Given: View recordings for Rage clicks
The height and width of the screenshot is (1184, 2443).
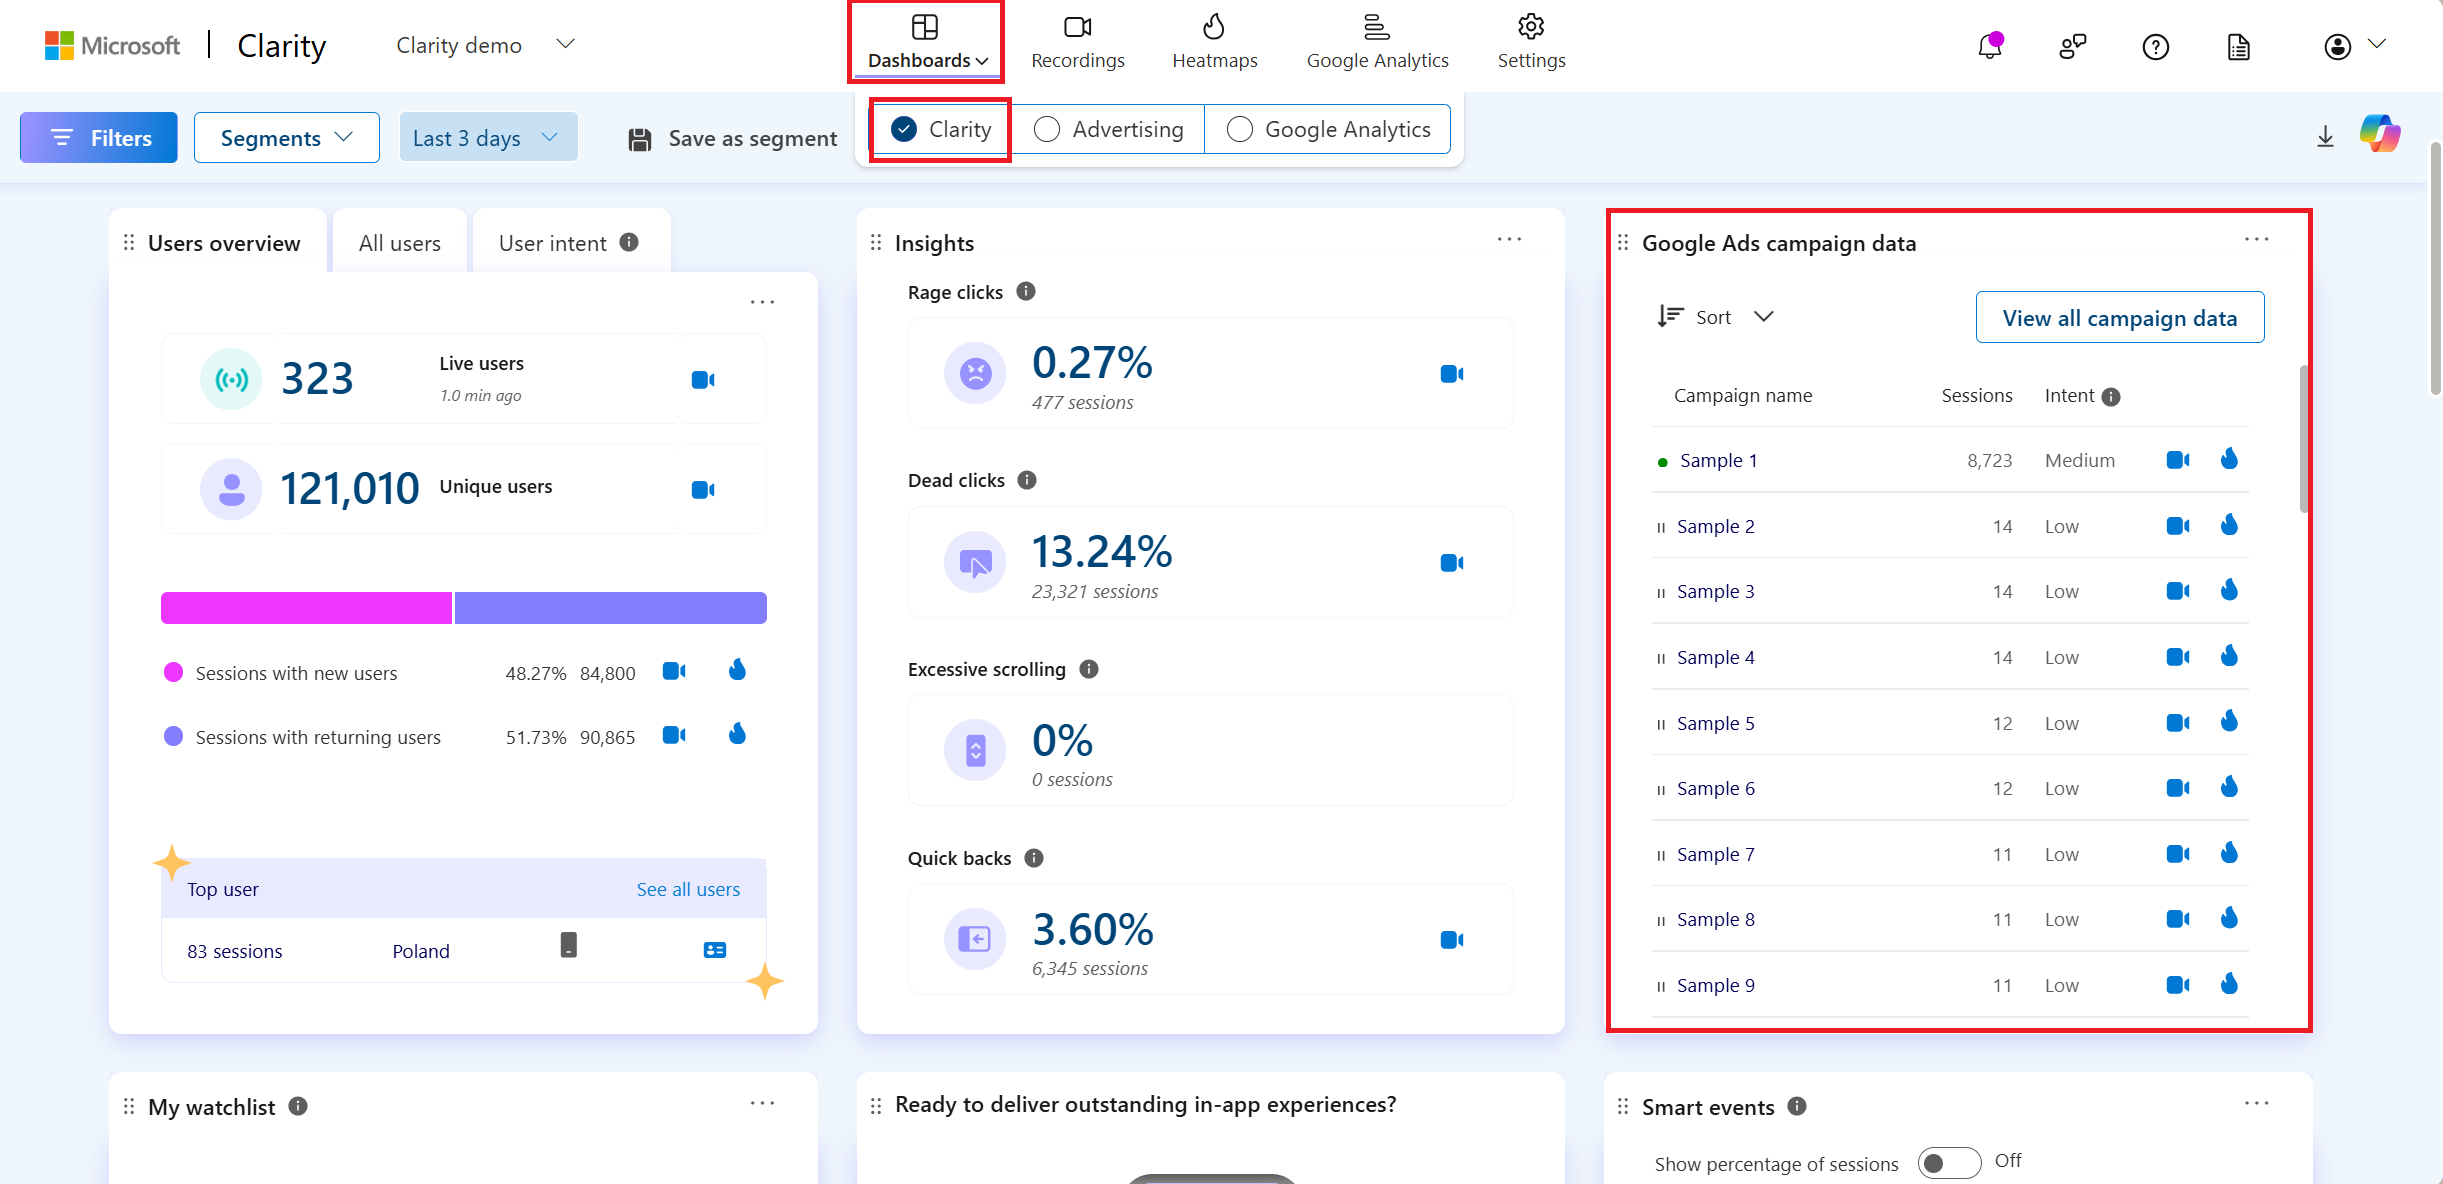Looking at the screenshot, I should pos(1452,374).
